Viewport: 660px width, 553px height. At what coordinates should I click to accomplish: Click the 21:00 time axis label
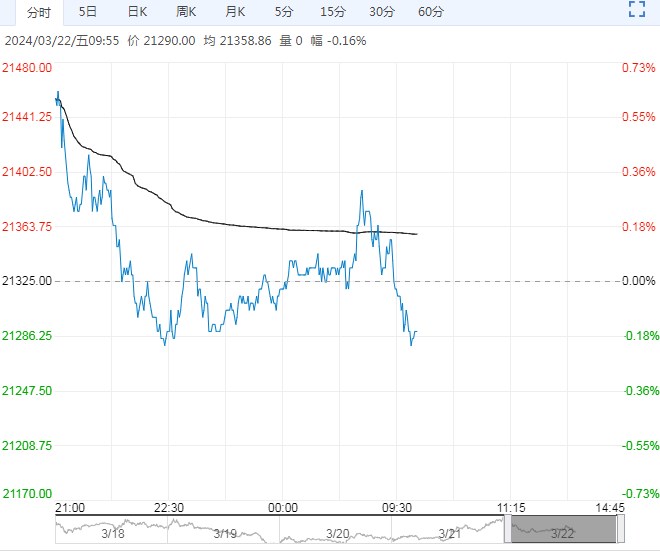click(x=70, y=508)
